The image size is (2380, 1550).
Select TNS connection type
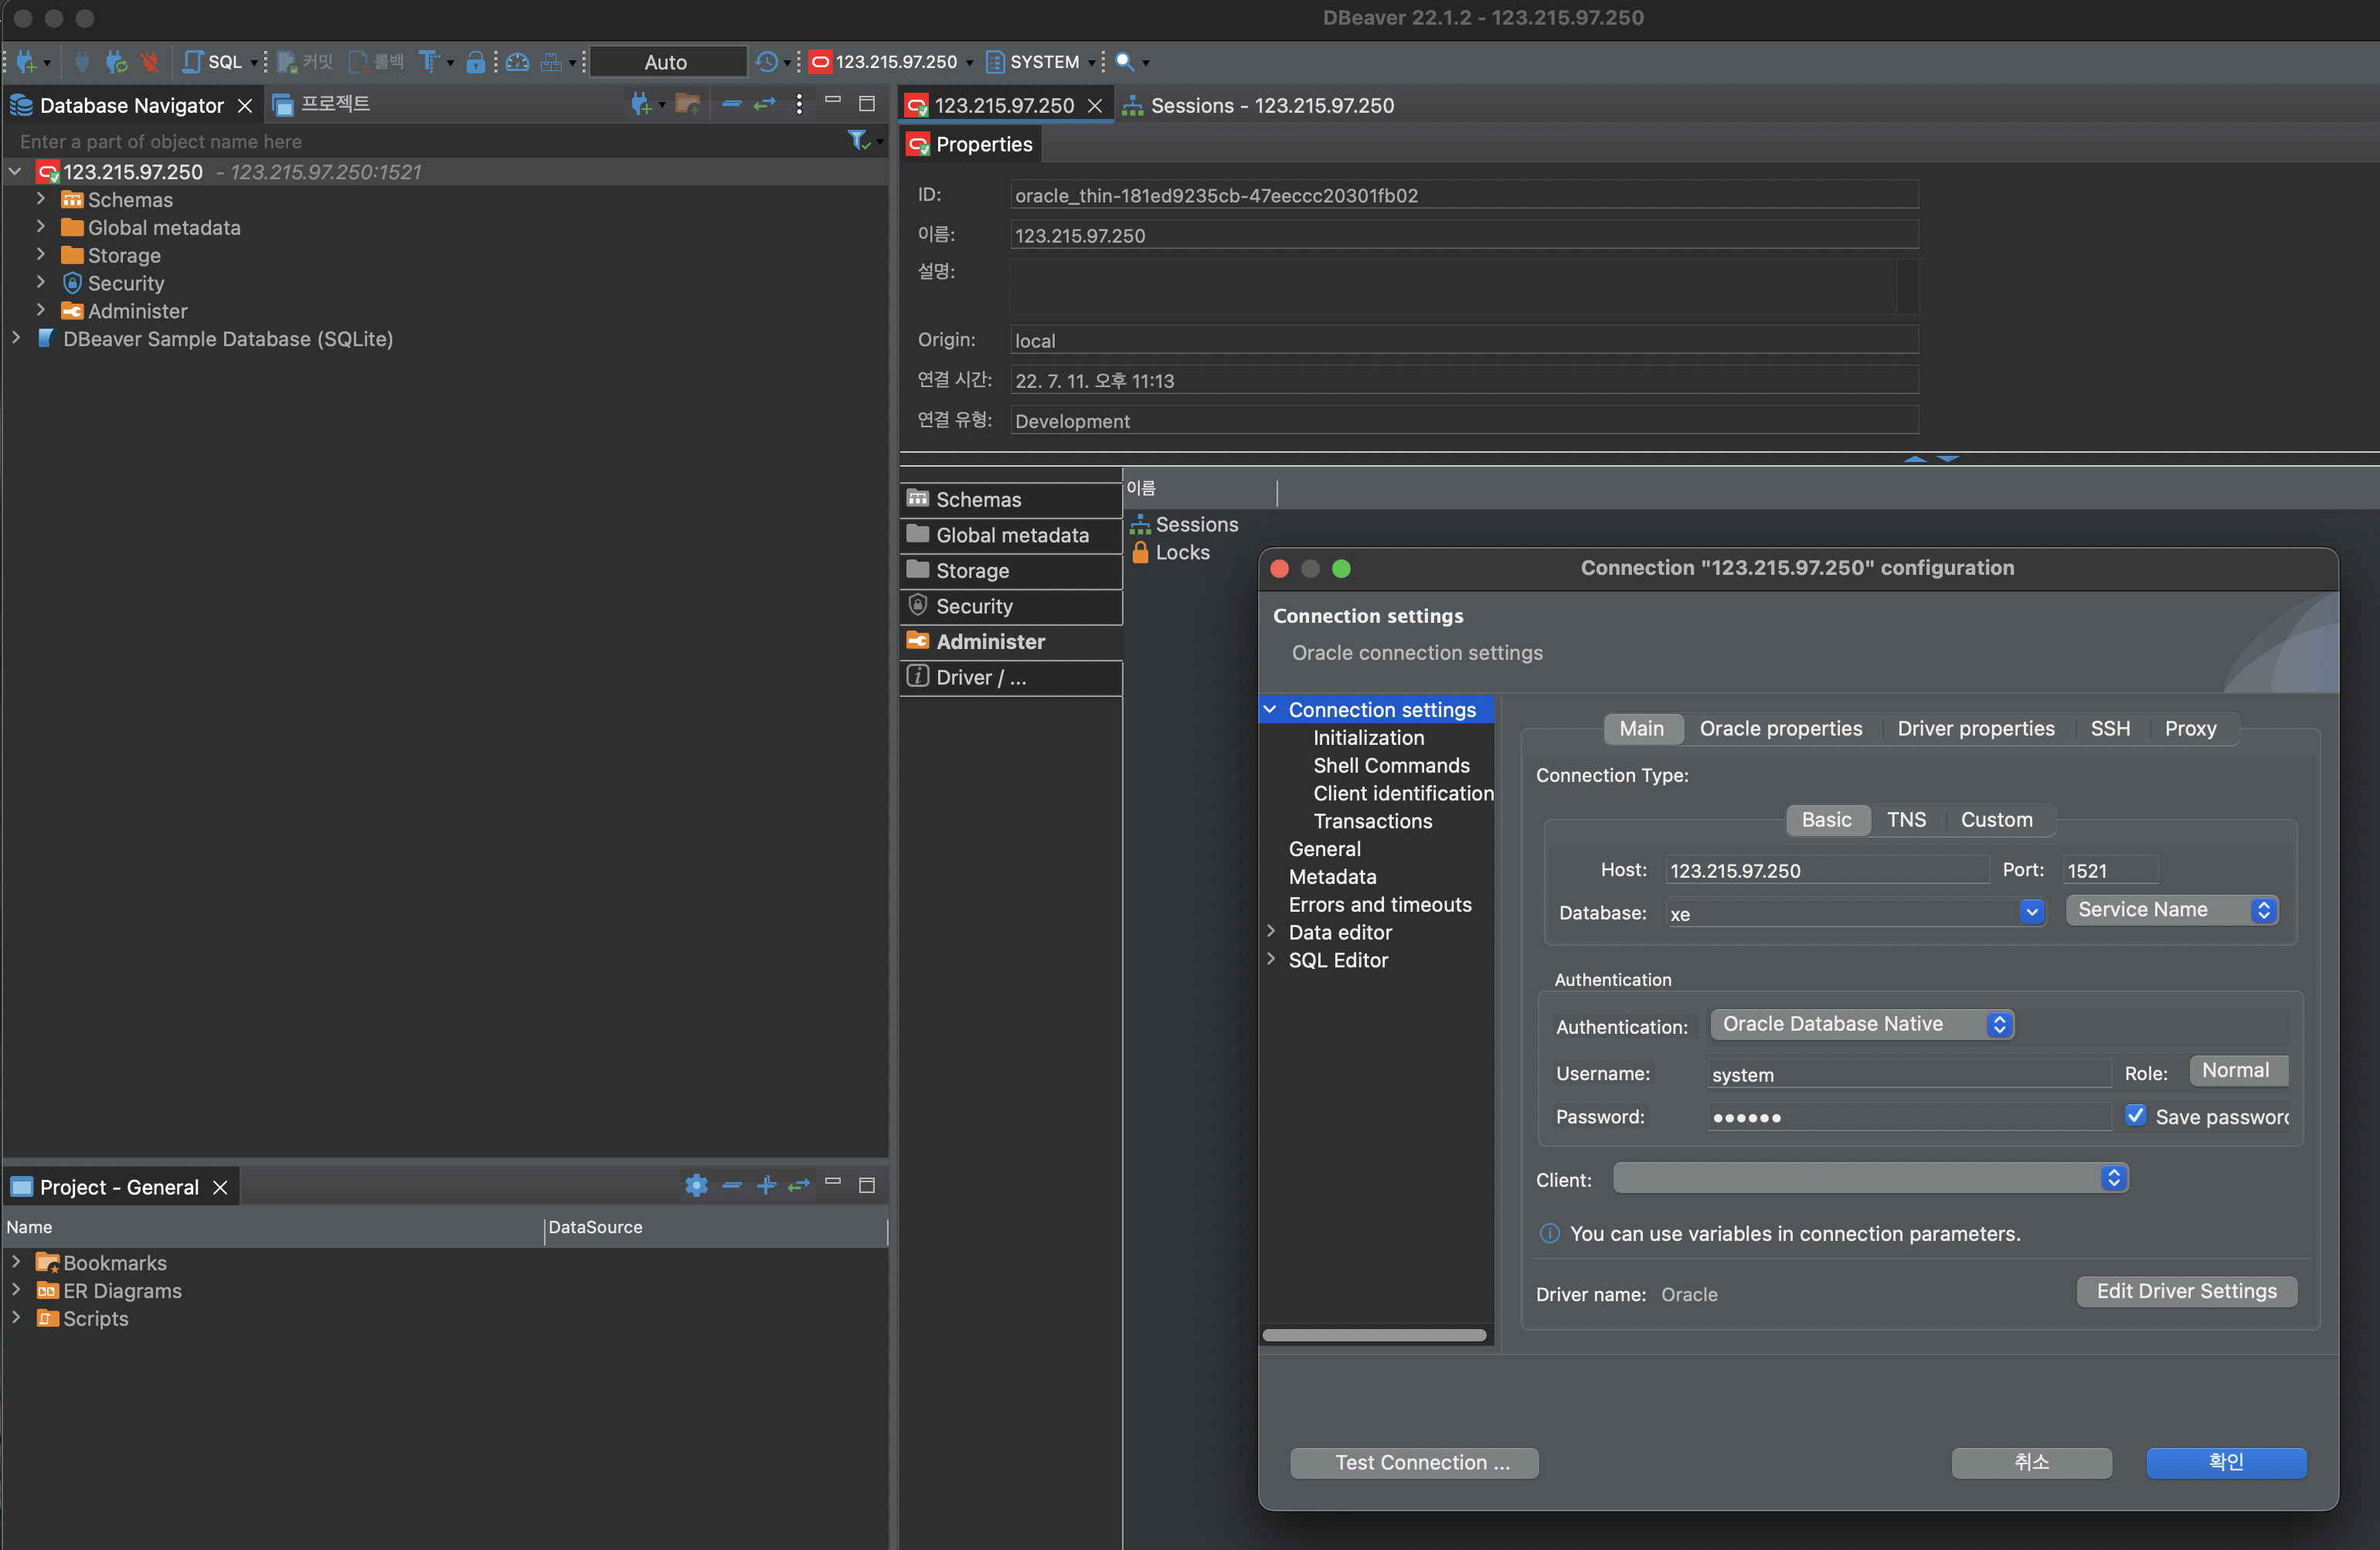pyautogui.click(x=1906, y=820)
